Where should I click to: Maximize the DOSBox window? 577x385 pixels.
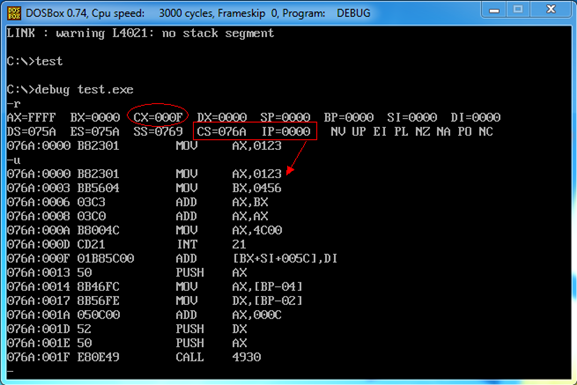518,10
